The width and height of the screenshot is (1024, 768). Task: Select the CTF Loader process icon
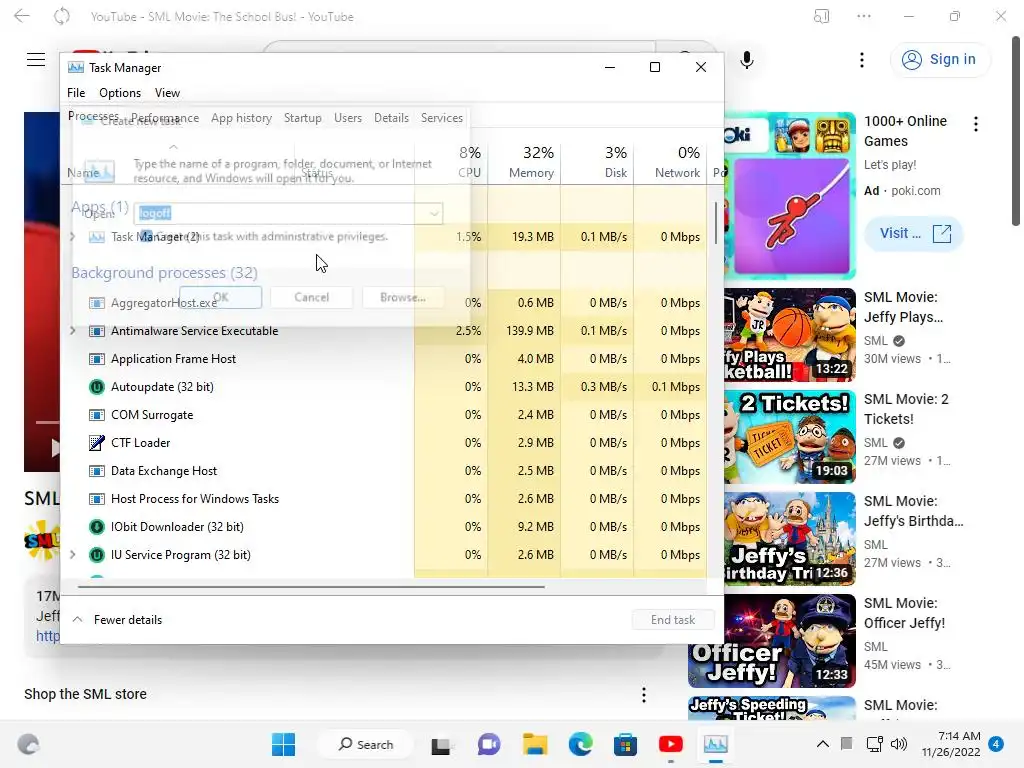tap(97, 443)
